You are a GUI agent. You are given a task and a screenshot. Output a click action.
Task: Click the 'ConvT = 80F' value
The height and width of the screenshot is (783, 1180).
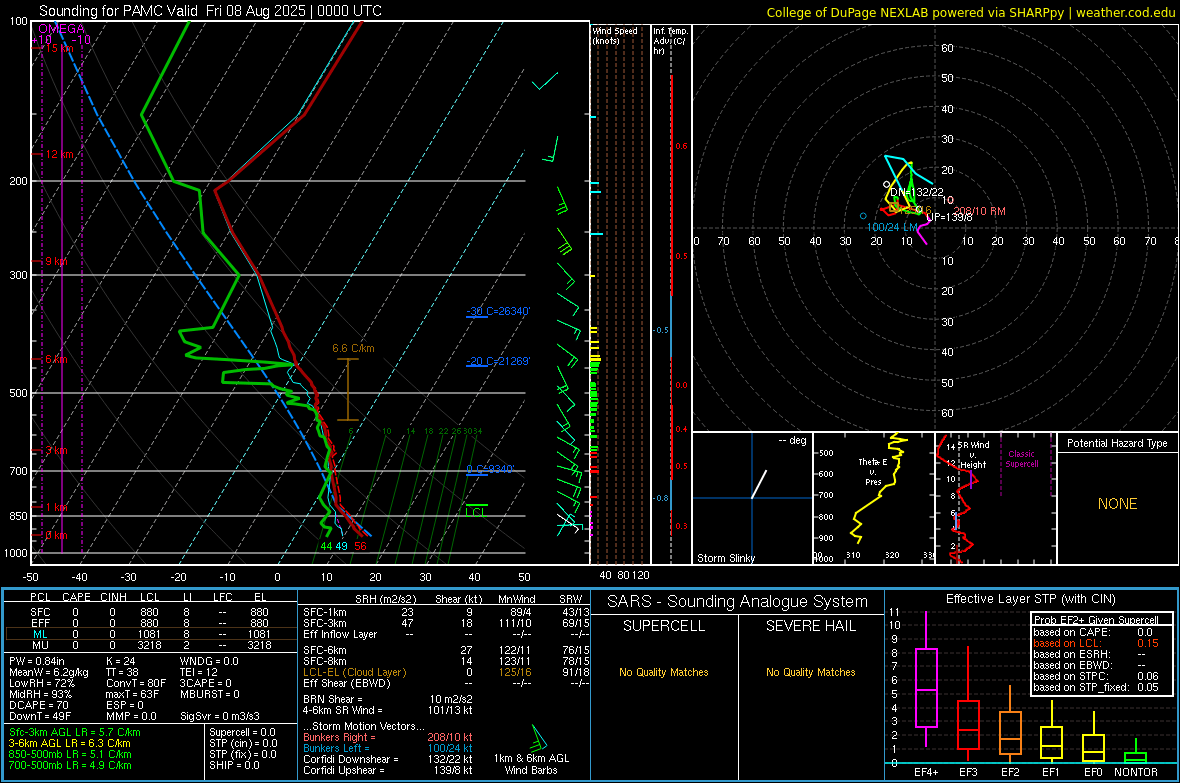[x=135, y=684]
